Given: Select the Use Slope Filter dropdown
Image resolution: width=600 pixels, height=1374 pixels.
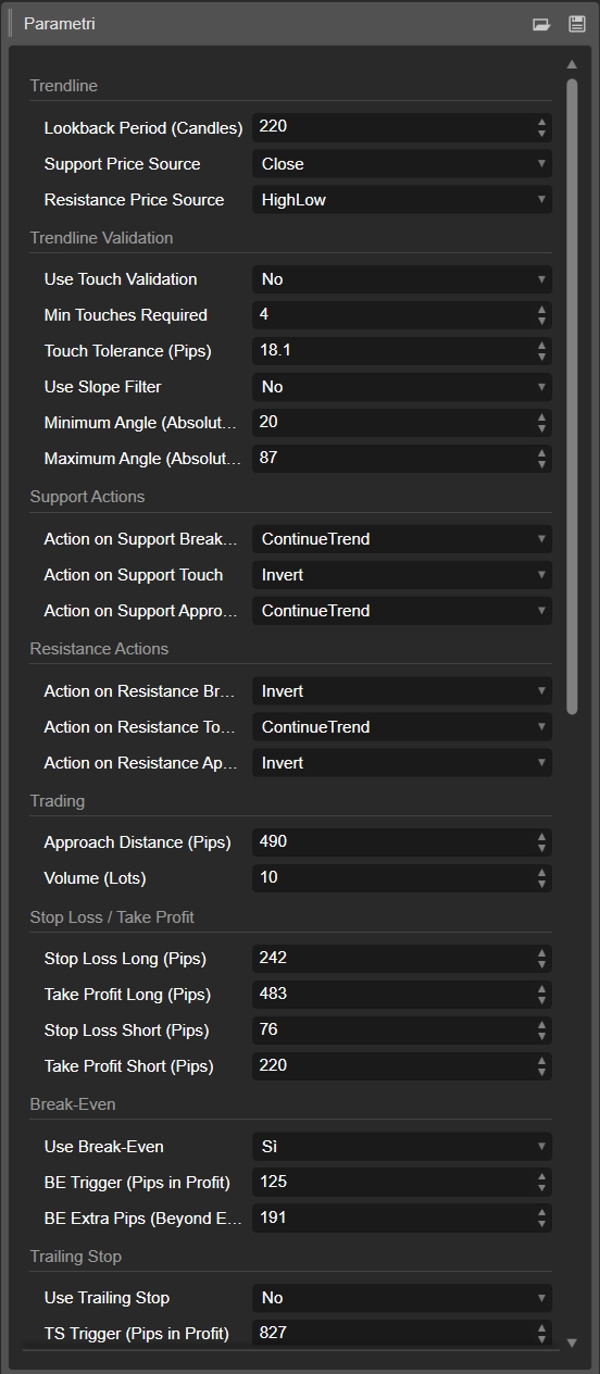Looking at the screenshot, I should pos(401,387).
